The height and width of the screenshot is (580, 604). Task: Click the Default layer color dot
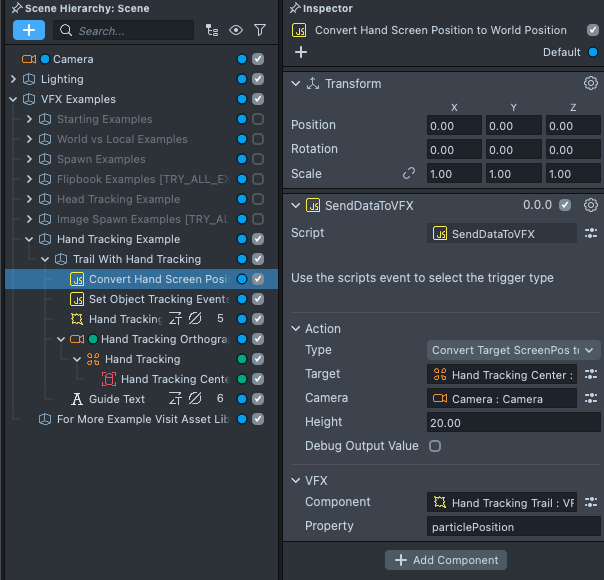(x=592, y=52)
